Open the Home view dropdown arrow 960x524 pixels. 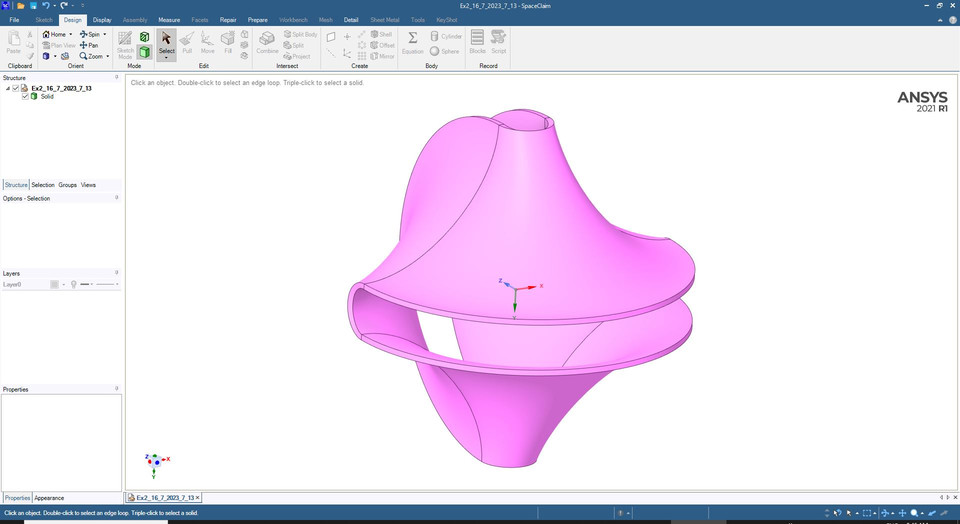pyautogui.click(x=70, y=34)
